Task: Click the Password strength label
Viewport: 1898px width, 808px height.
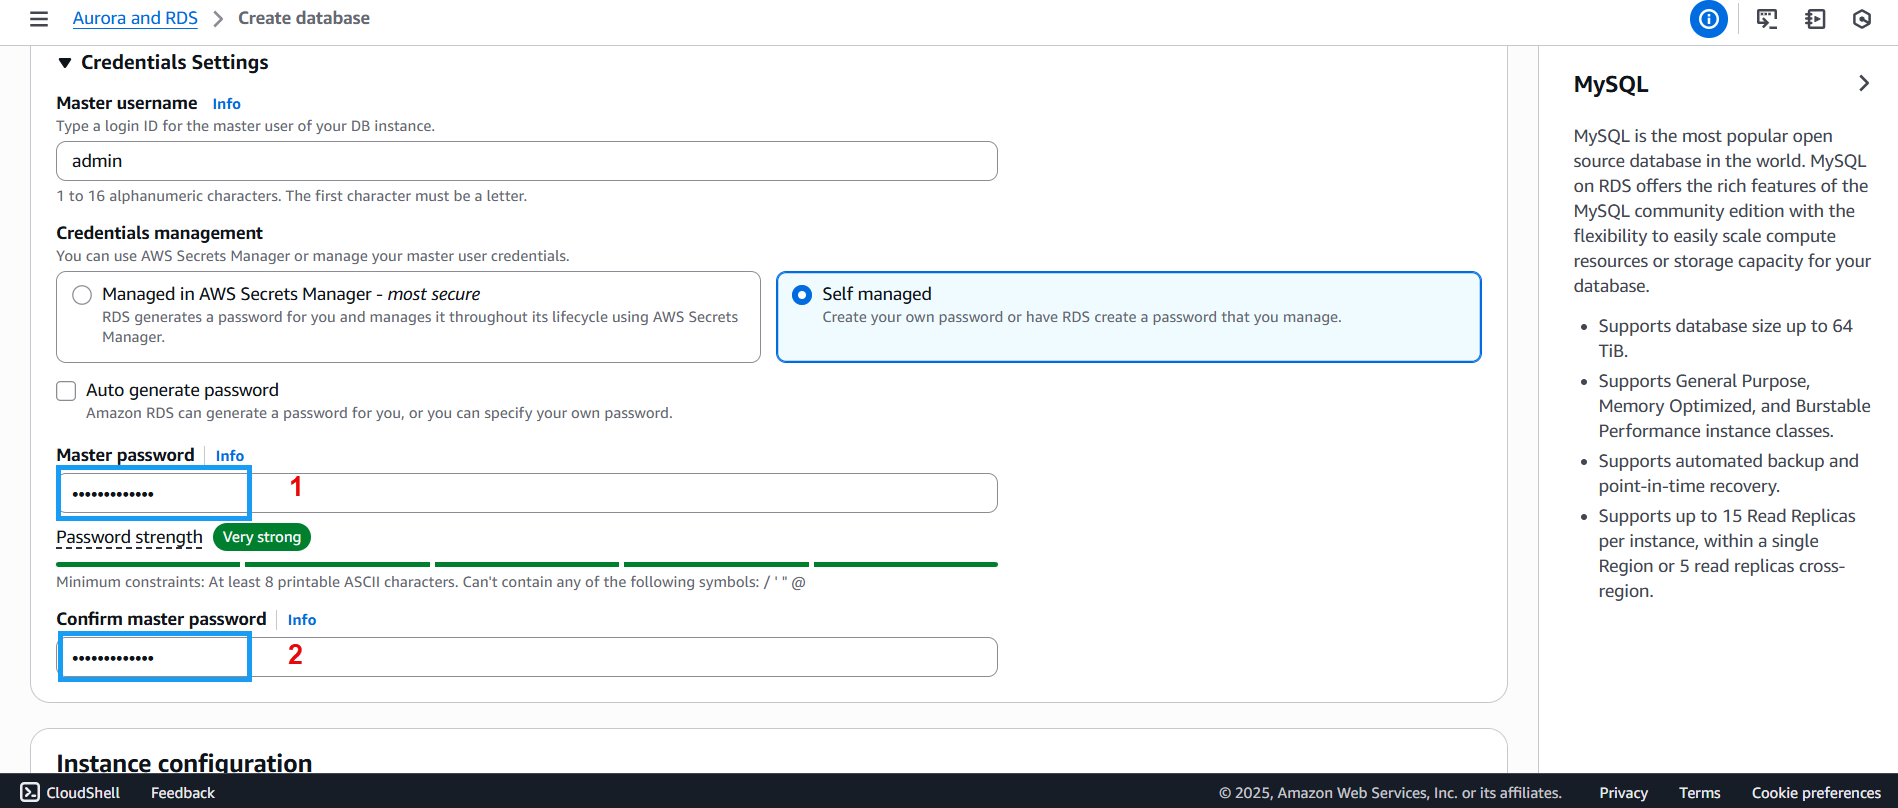Action: click(129, 537)
